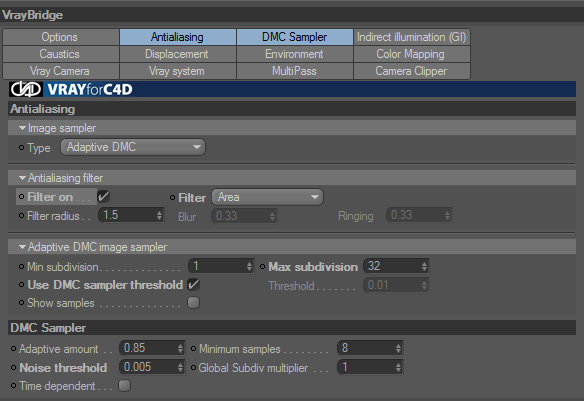This screenshot has width=584, height=401.
Task: Open the Options tab
Action: click(x=61, y=37)
